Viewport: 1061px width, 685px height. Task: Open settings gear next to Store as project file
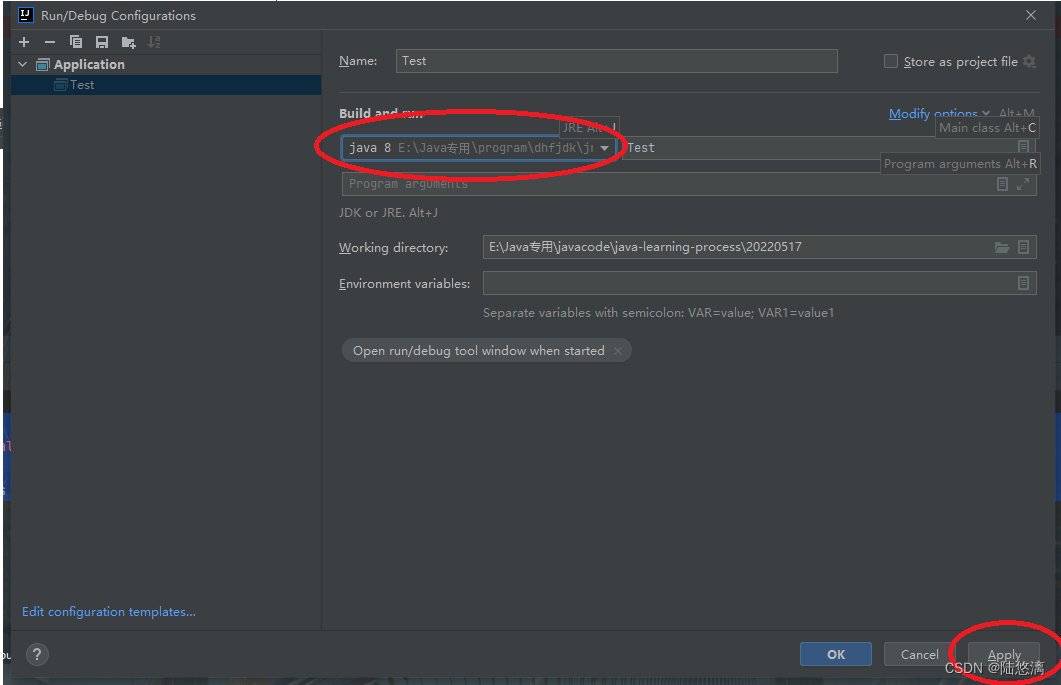click(x=1029, y=62)
